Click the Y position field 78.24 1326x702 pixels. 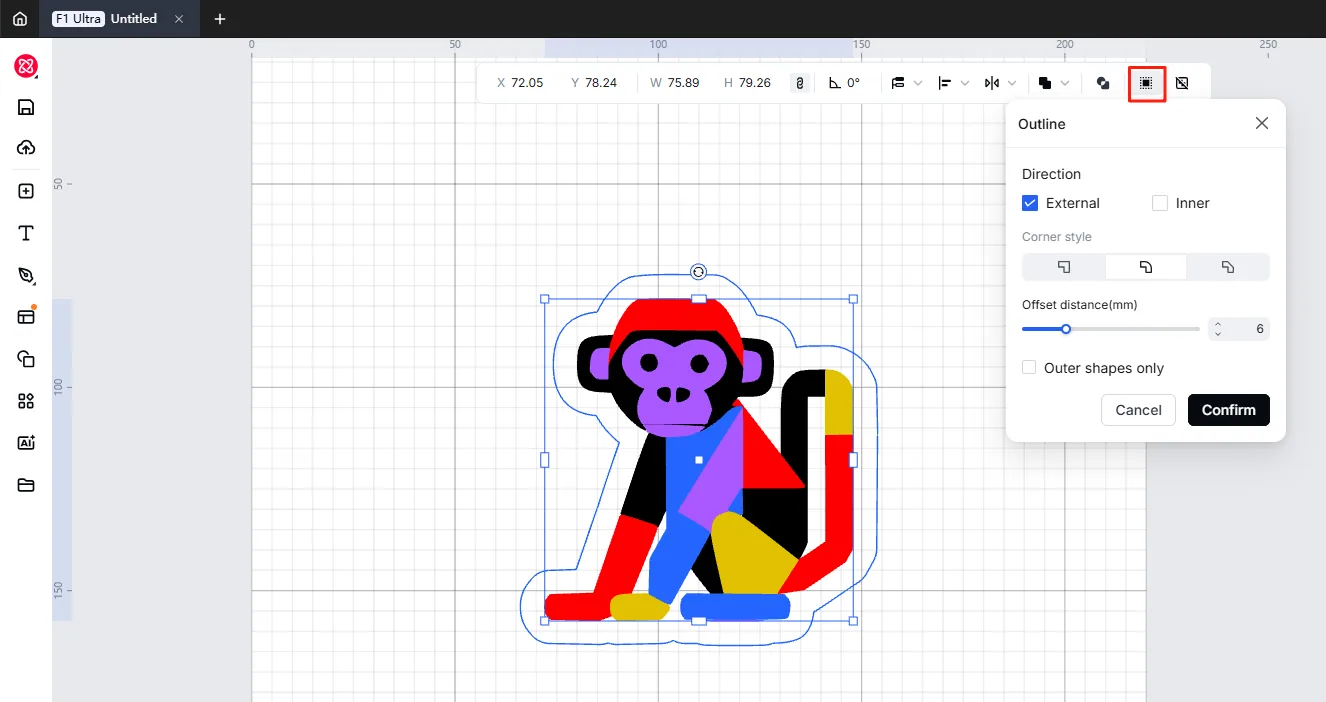(x=600, y=83)
